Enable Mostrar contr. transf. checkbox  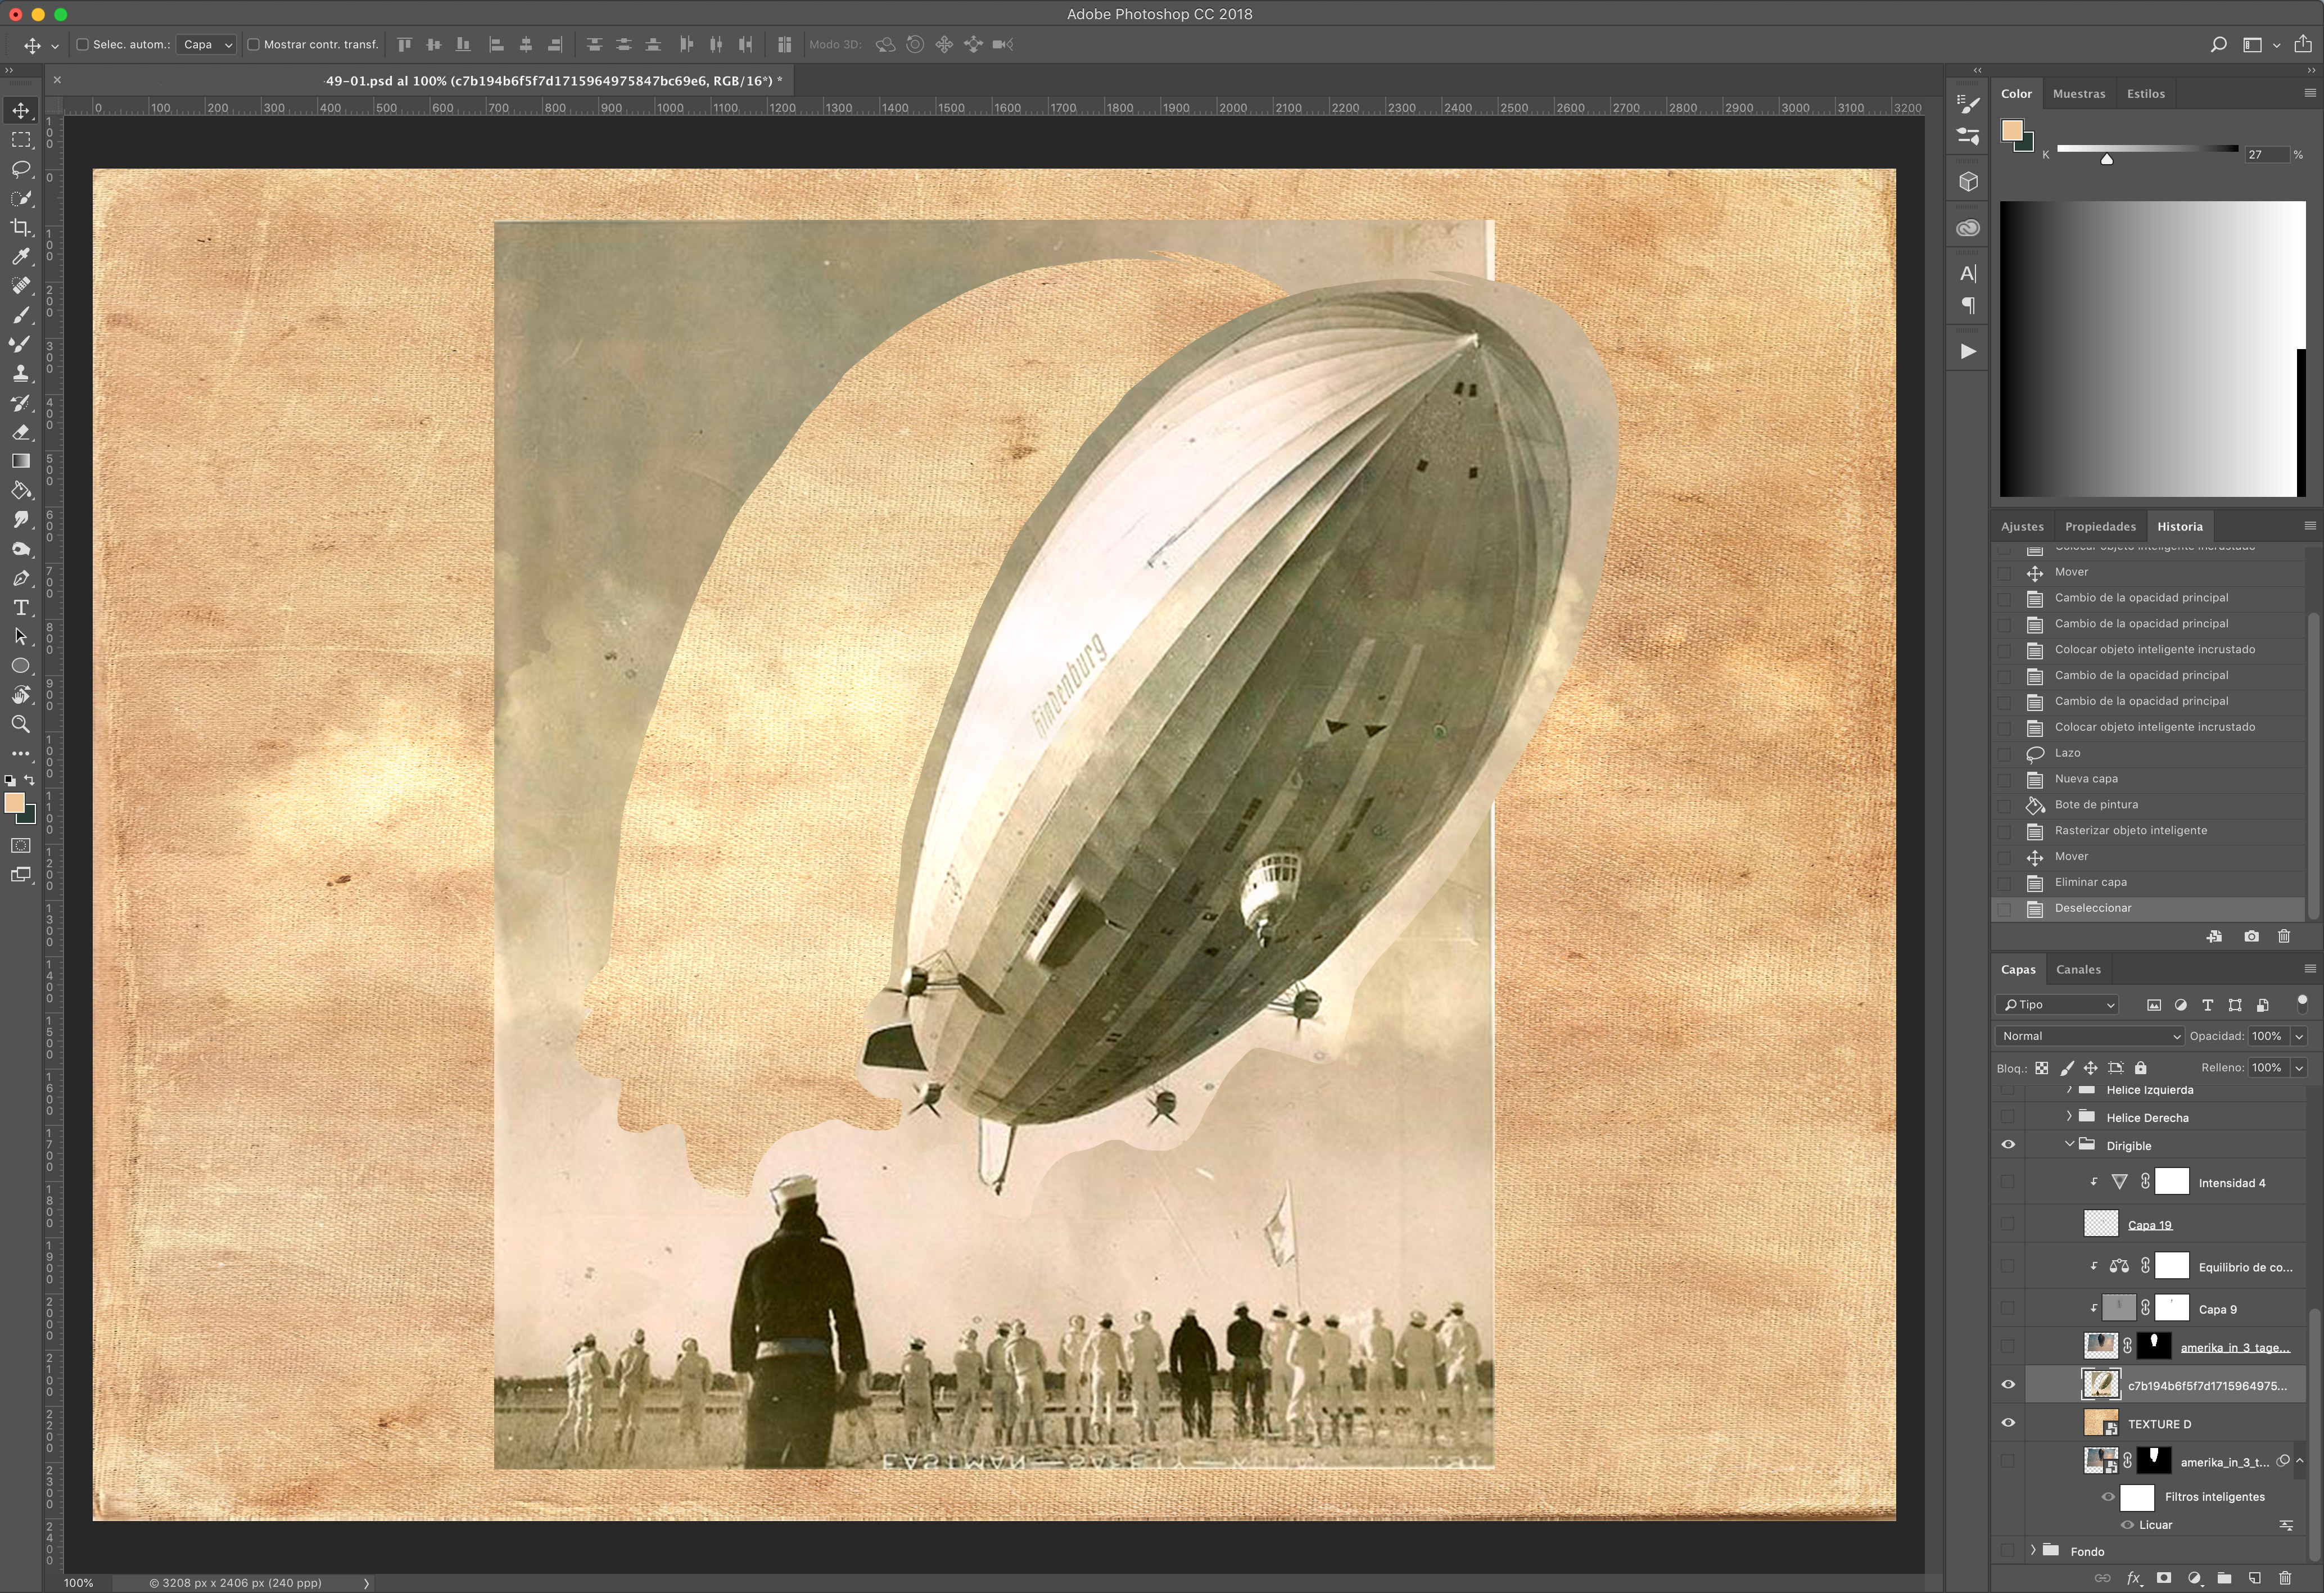point(253,44)
